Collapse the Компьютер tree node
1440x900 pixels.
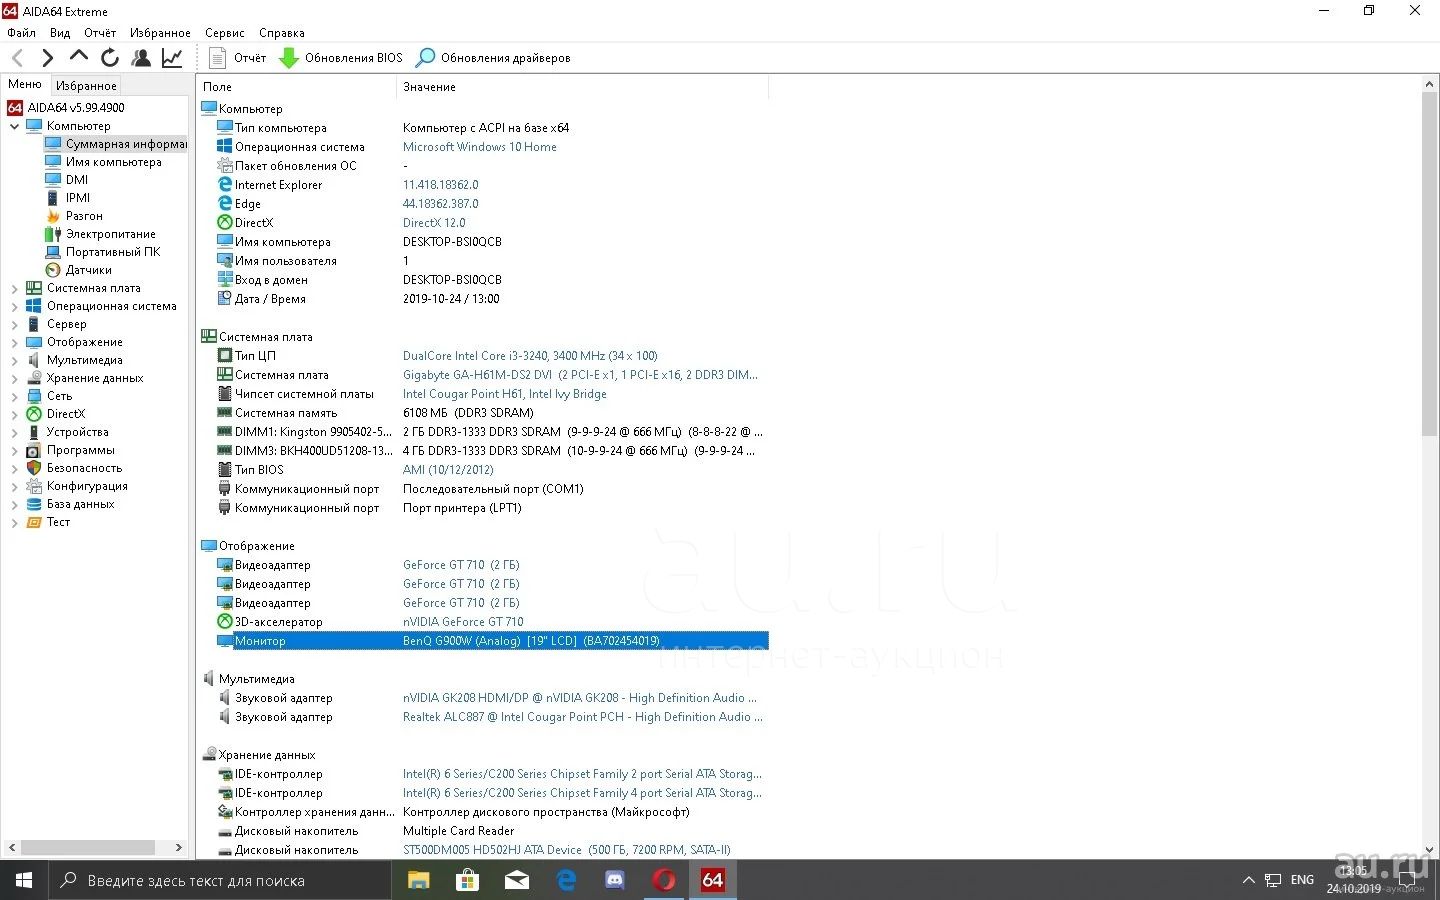14,126
